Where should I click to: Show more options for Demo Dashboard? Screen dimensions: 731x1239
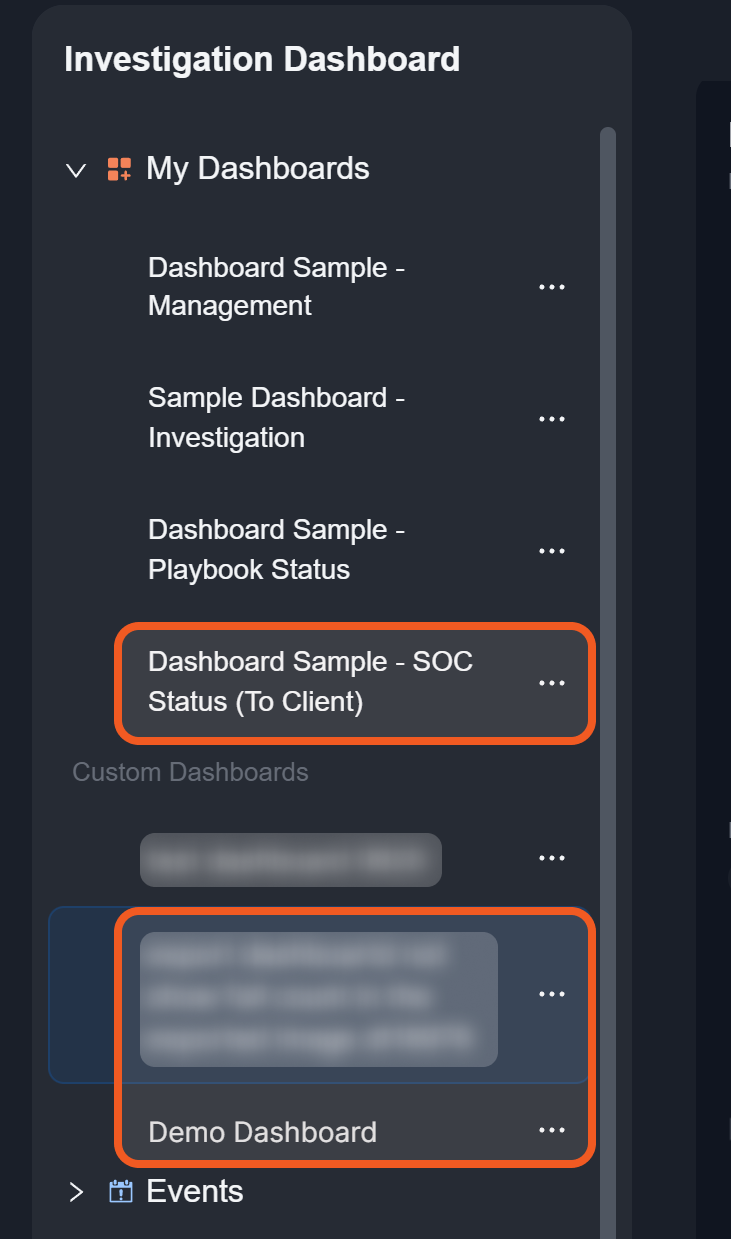click(552, 1130)
